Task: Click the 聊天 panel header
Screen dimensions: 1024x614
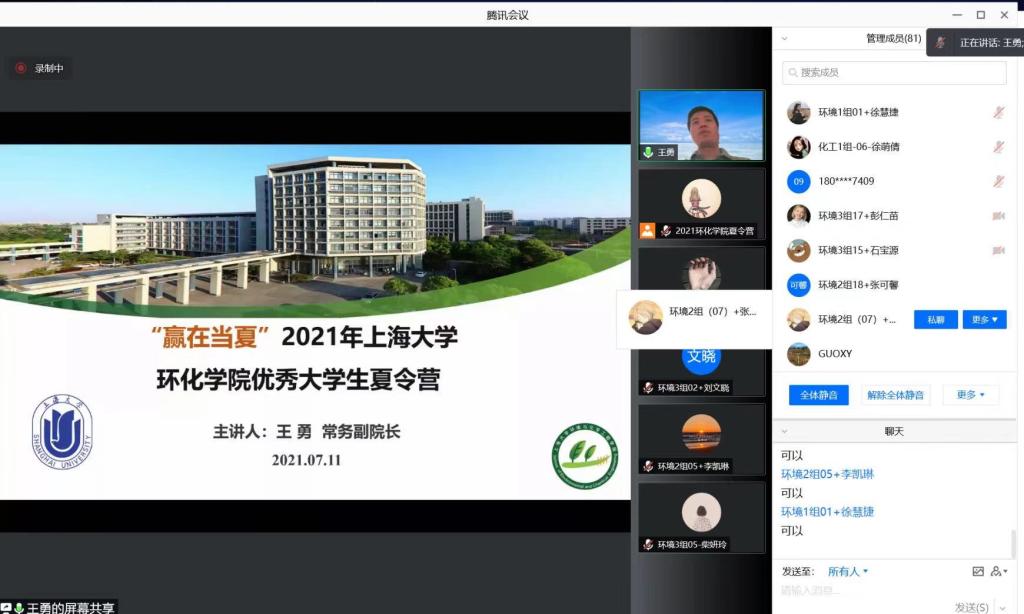Action: 893,432
